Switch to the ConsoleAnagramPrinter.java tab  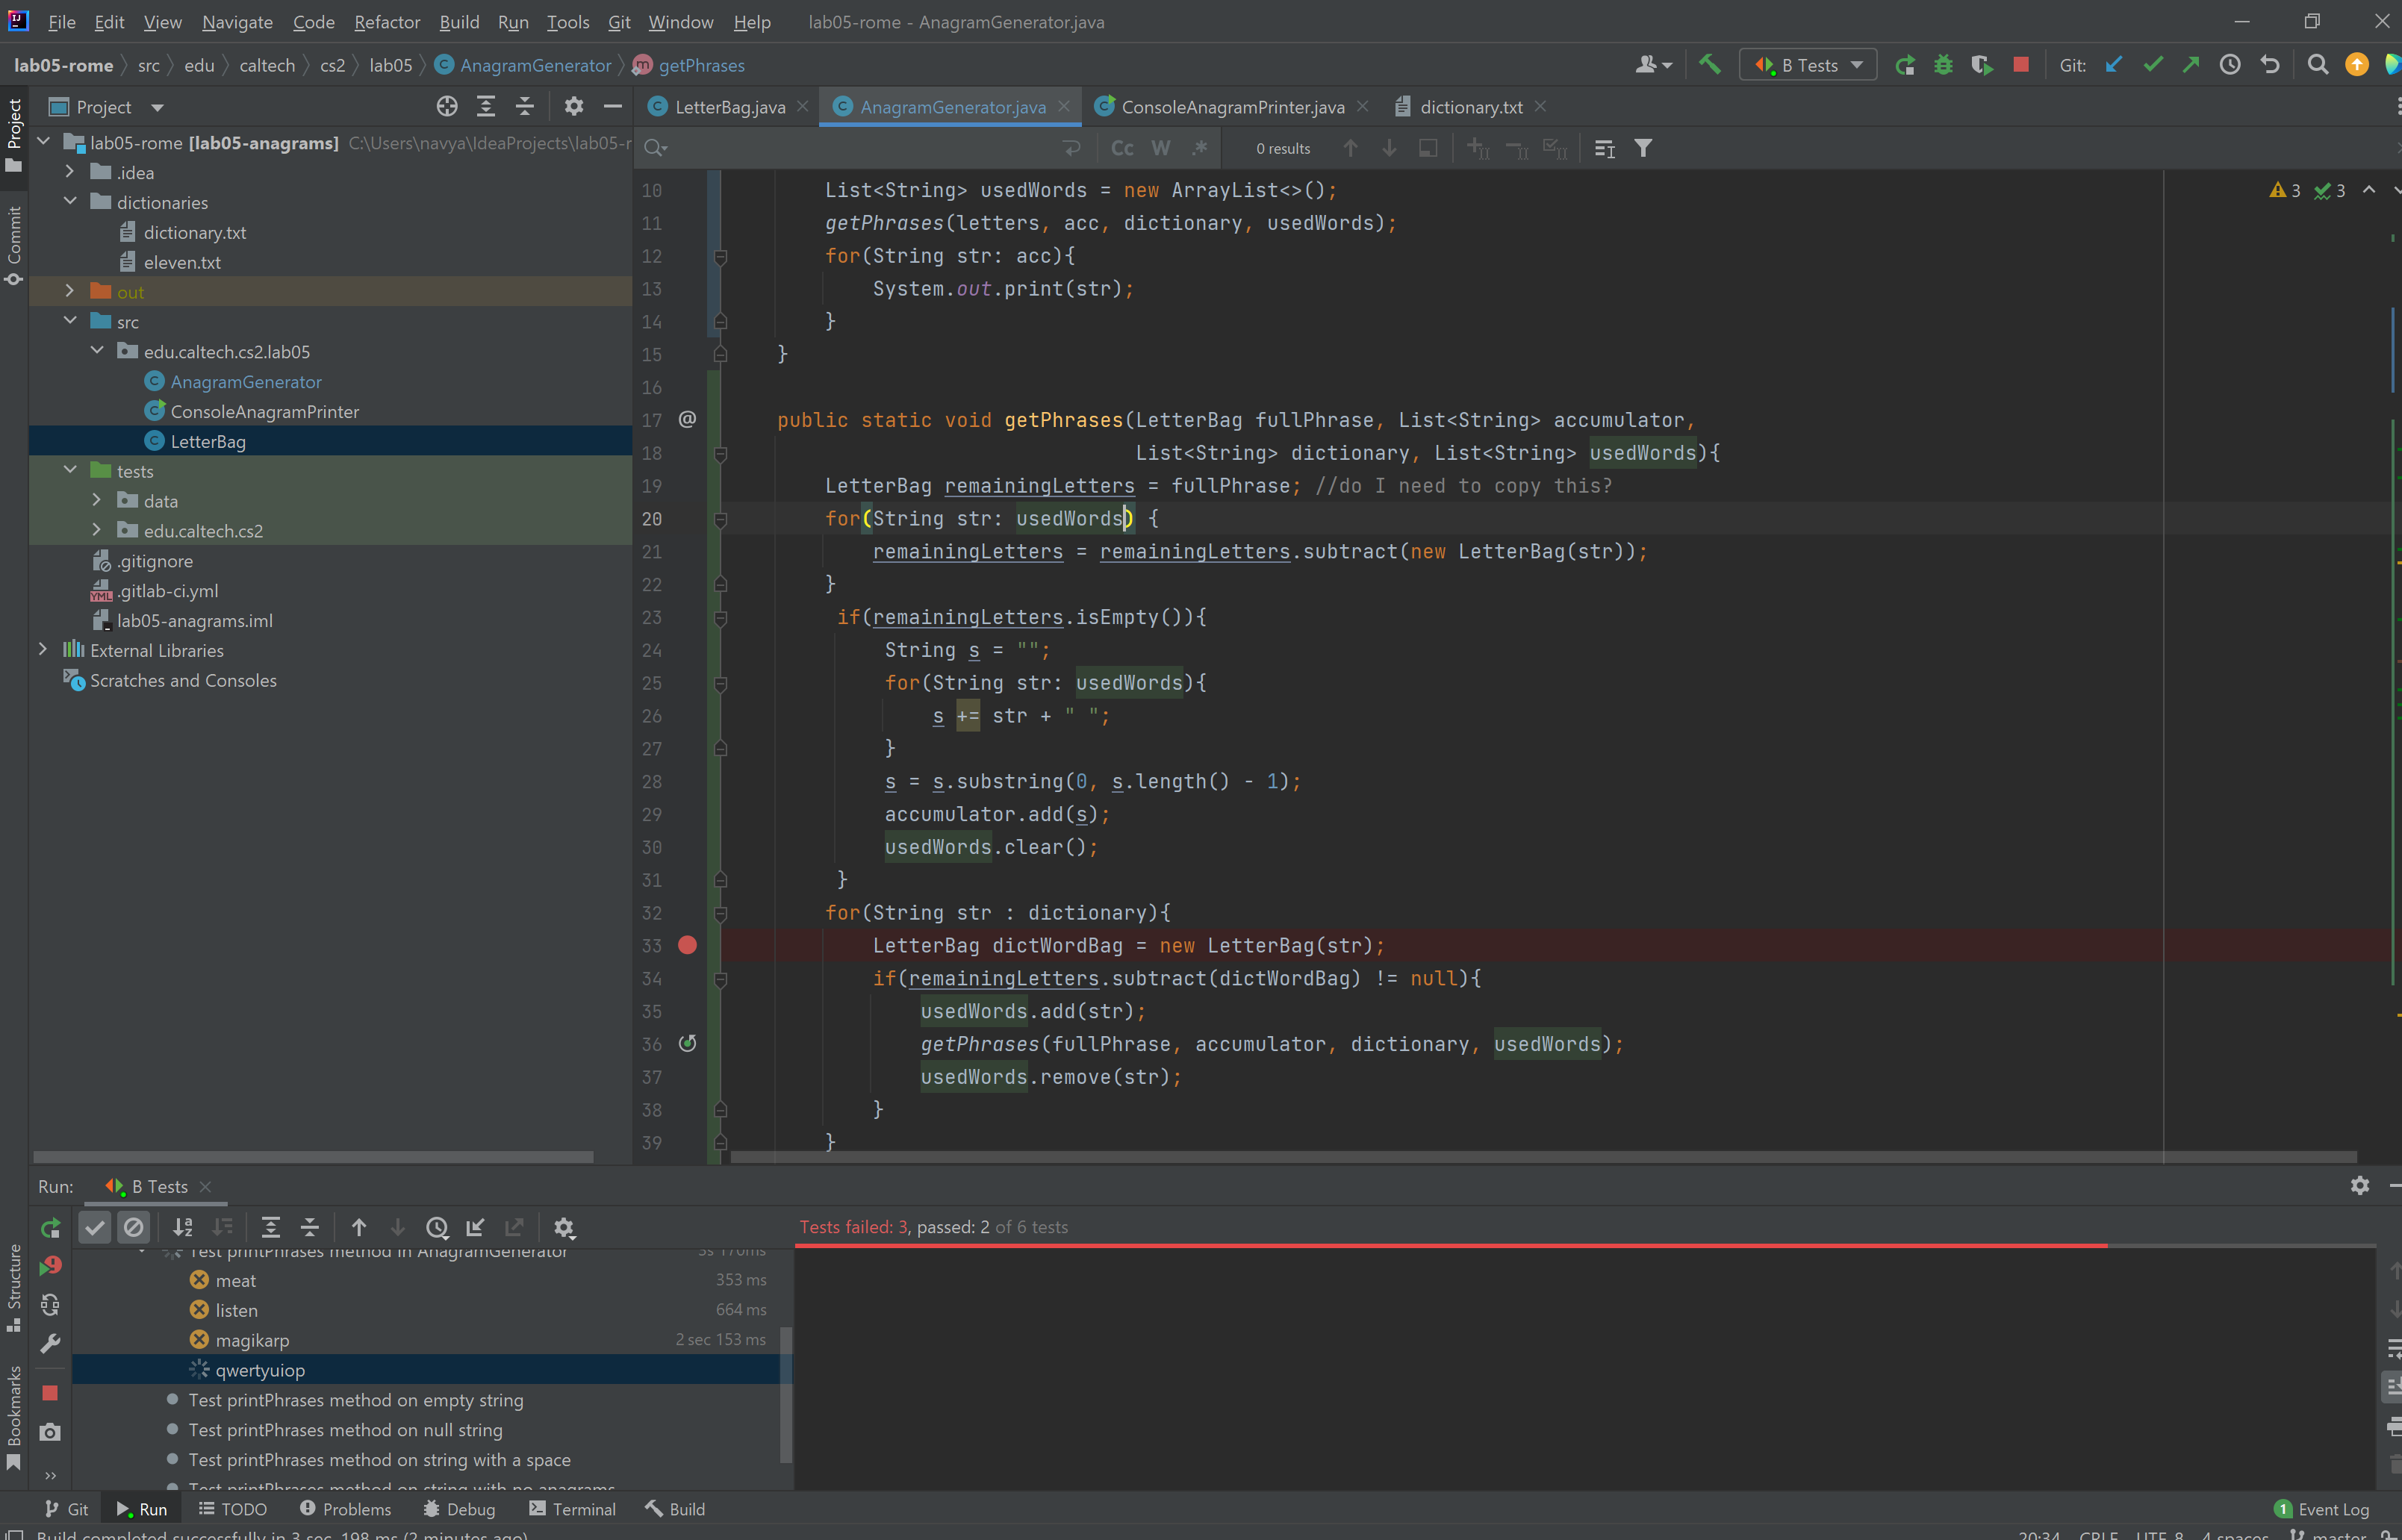(1231, 106)
